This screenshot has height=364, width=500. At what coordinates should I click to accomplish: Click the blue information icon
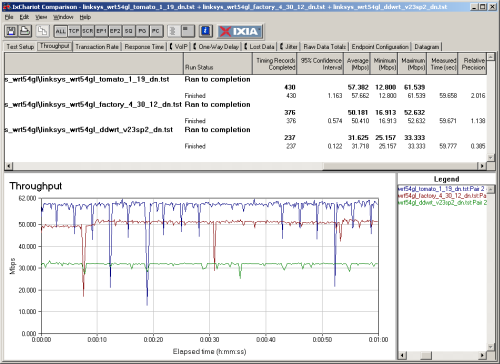coord(206,31)
